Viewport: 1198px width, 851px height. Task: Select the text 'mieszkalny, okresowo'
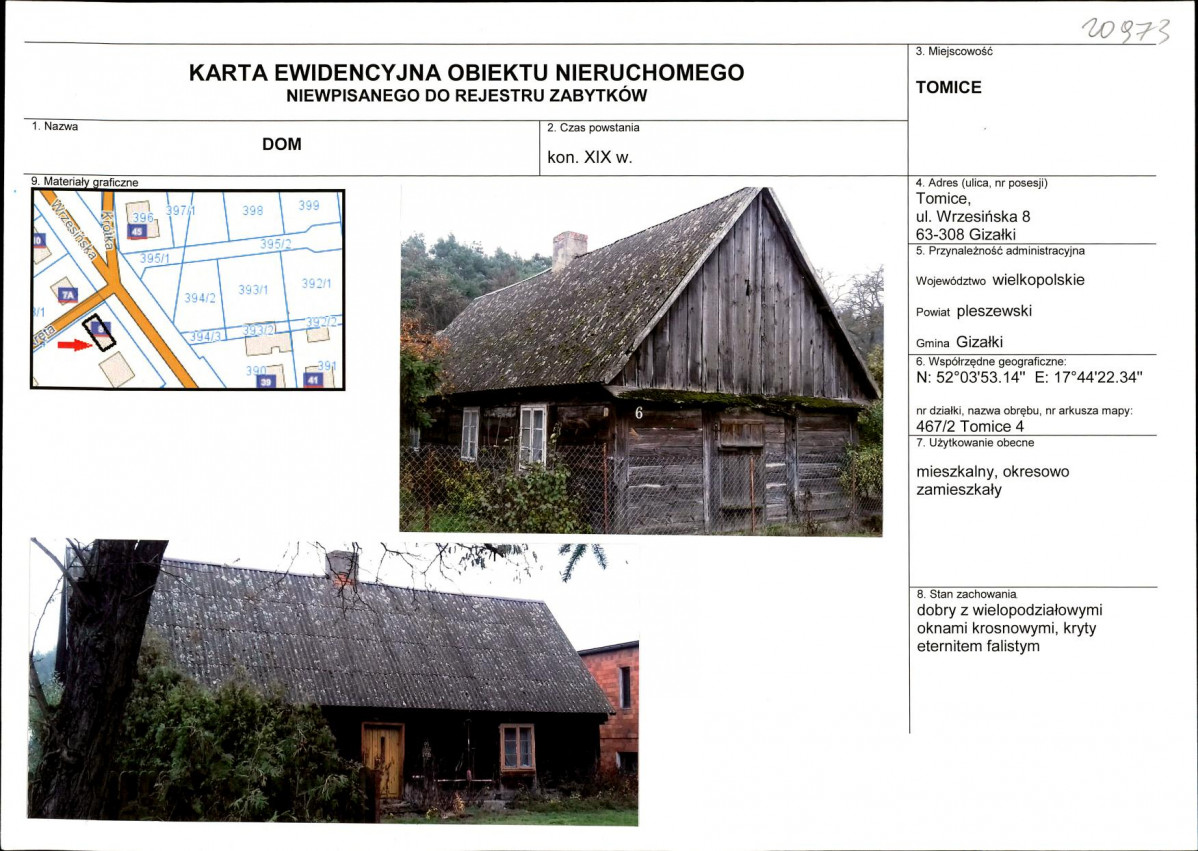(992, 472)
